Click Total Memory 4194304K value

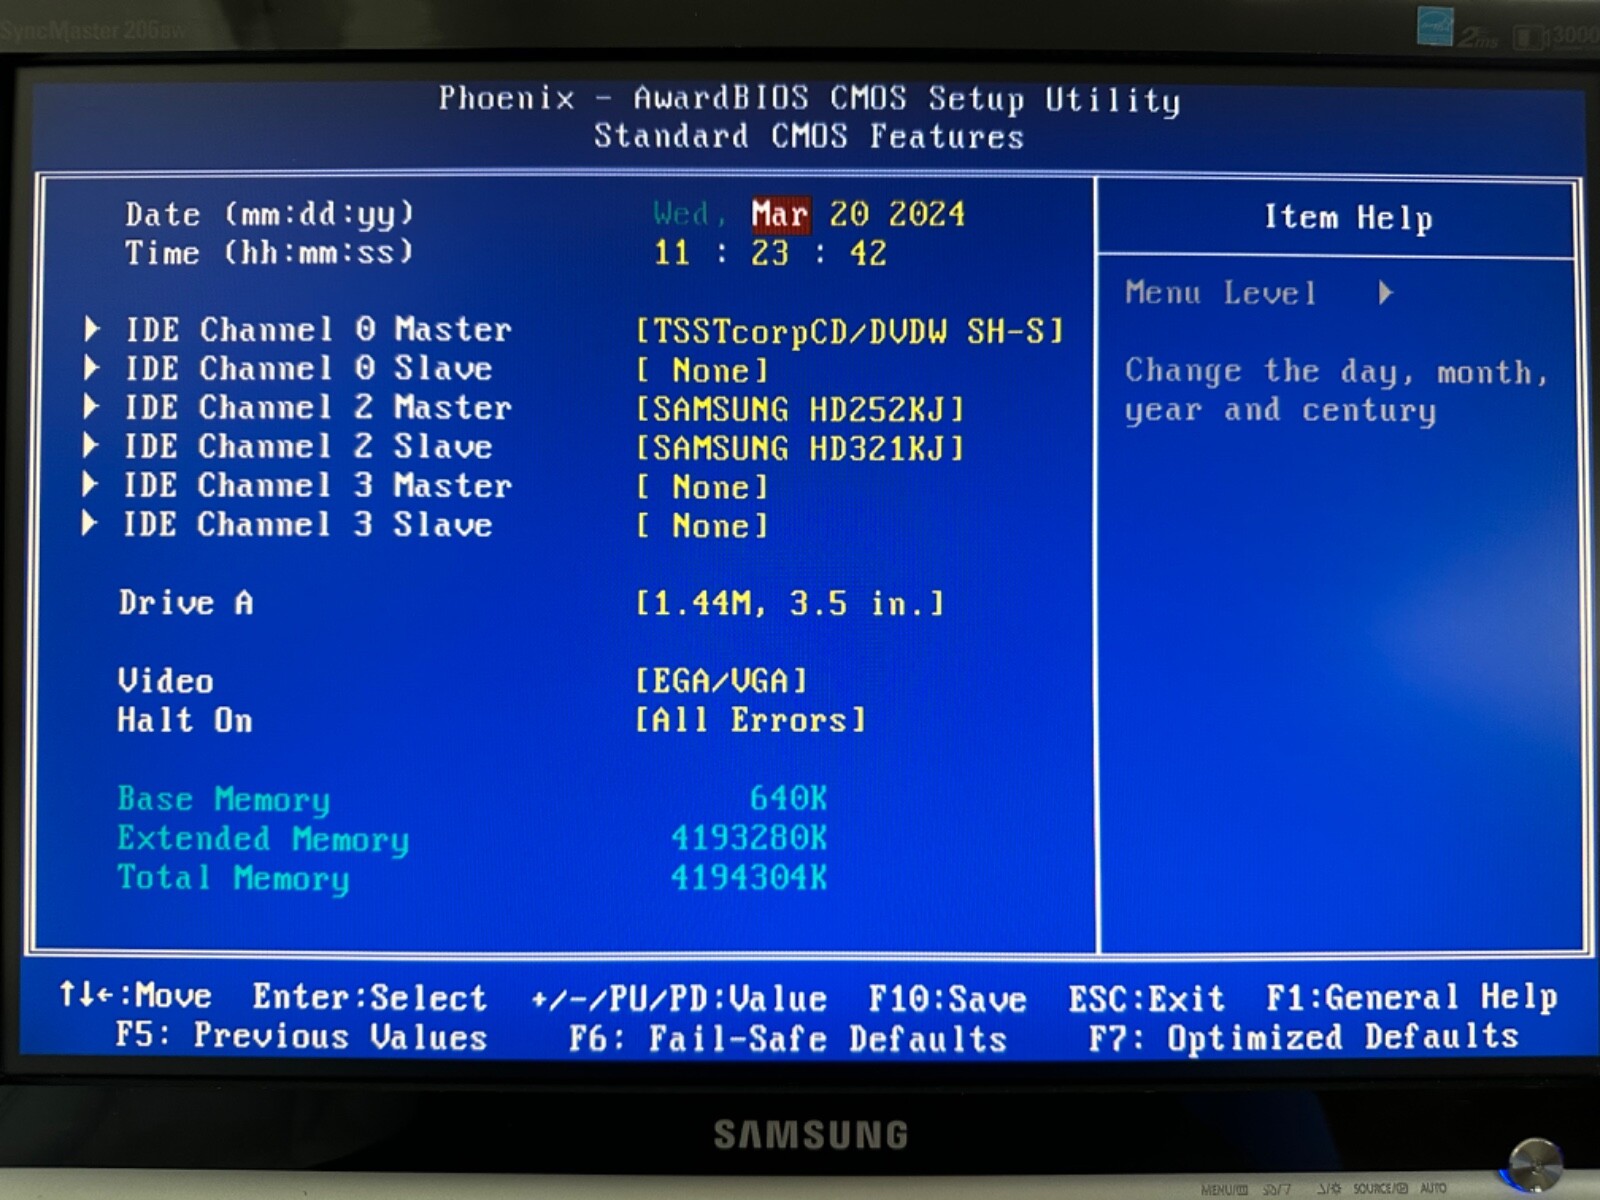click(749, 877)
